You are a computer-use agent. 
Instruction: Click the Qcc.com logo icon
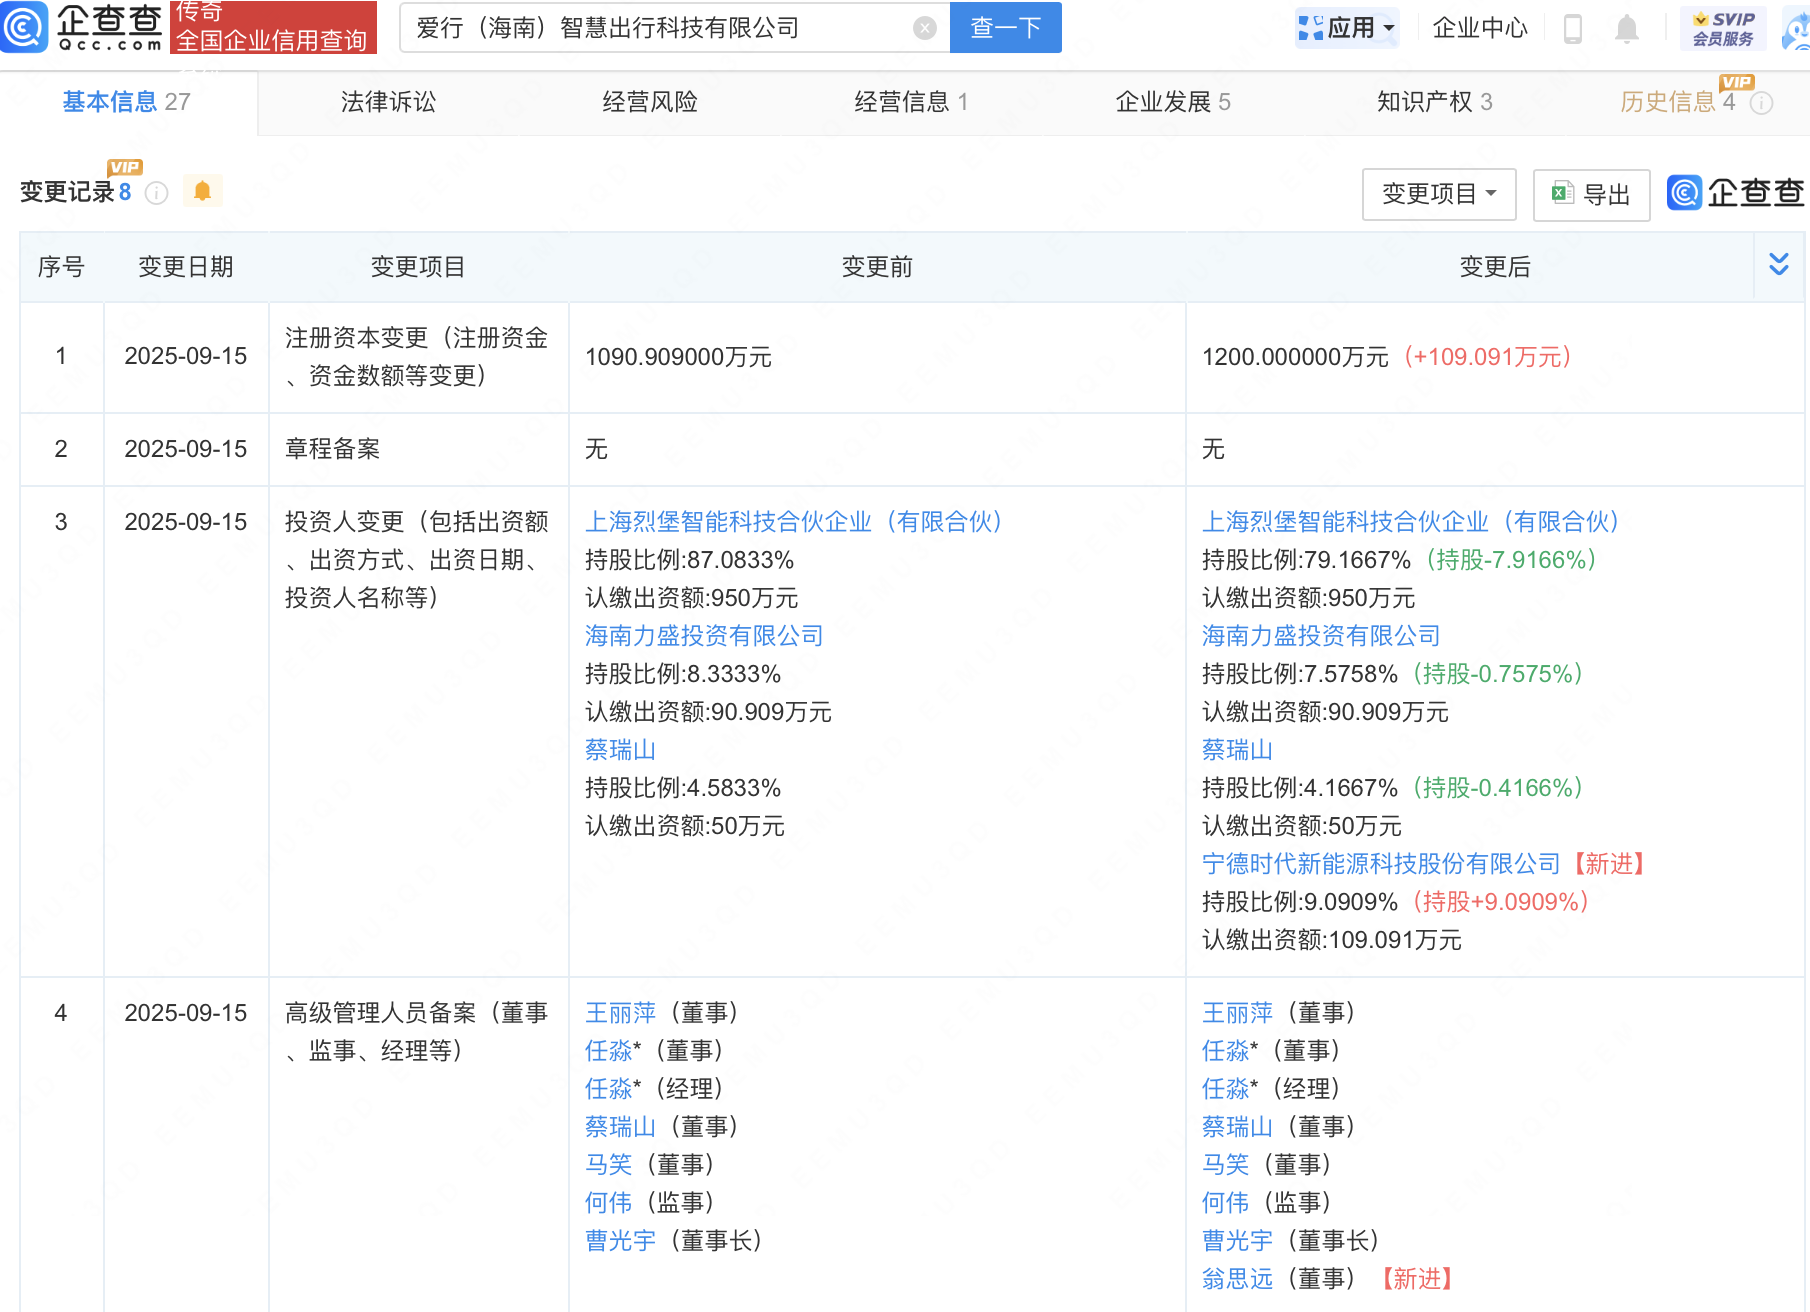[x=24, y=27]
